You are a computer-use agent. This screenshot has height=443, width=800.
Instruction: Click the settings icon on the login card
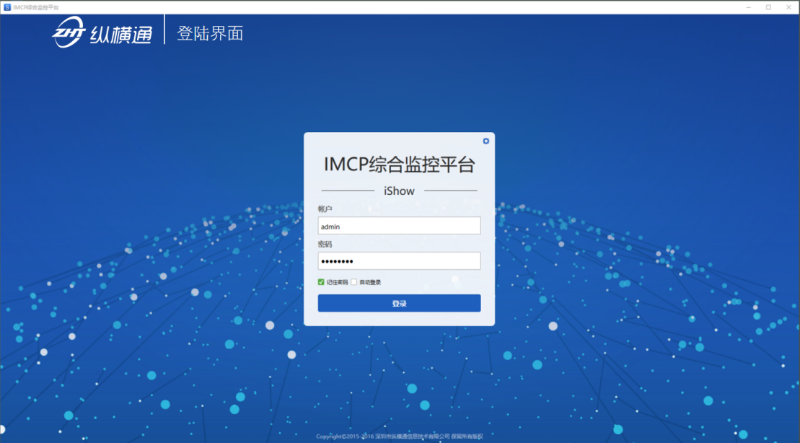(486, 141)
